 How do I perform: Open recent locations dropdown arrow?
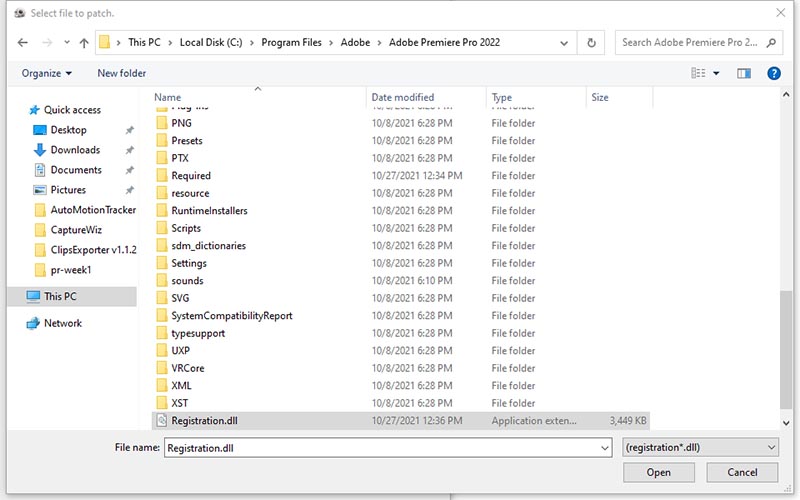[x=67, y=42]
